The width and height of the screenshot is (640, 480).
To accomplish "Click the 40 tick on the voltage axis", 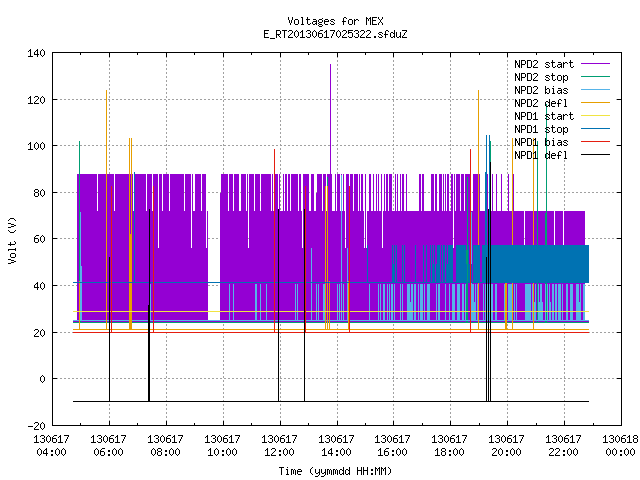I will 39,286.
